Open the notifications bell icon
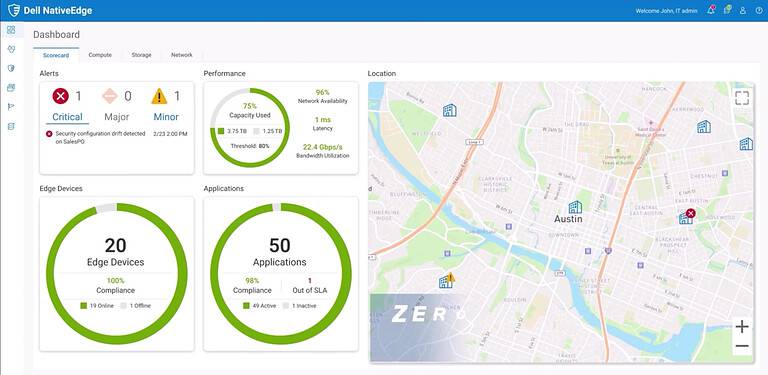 click(x=711, y=10)
